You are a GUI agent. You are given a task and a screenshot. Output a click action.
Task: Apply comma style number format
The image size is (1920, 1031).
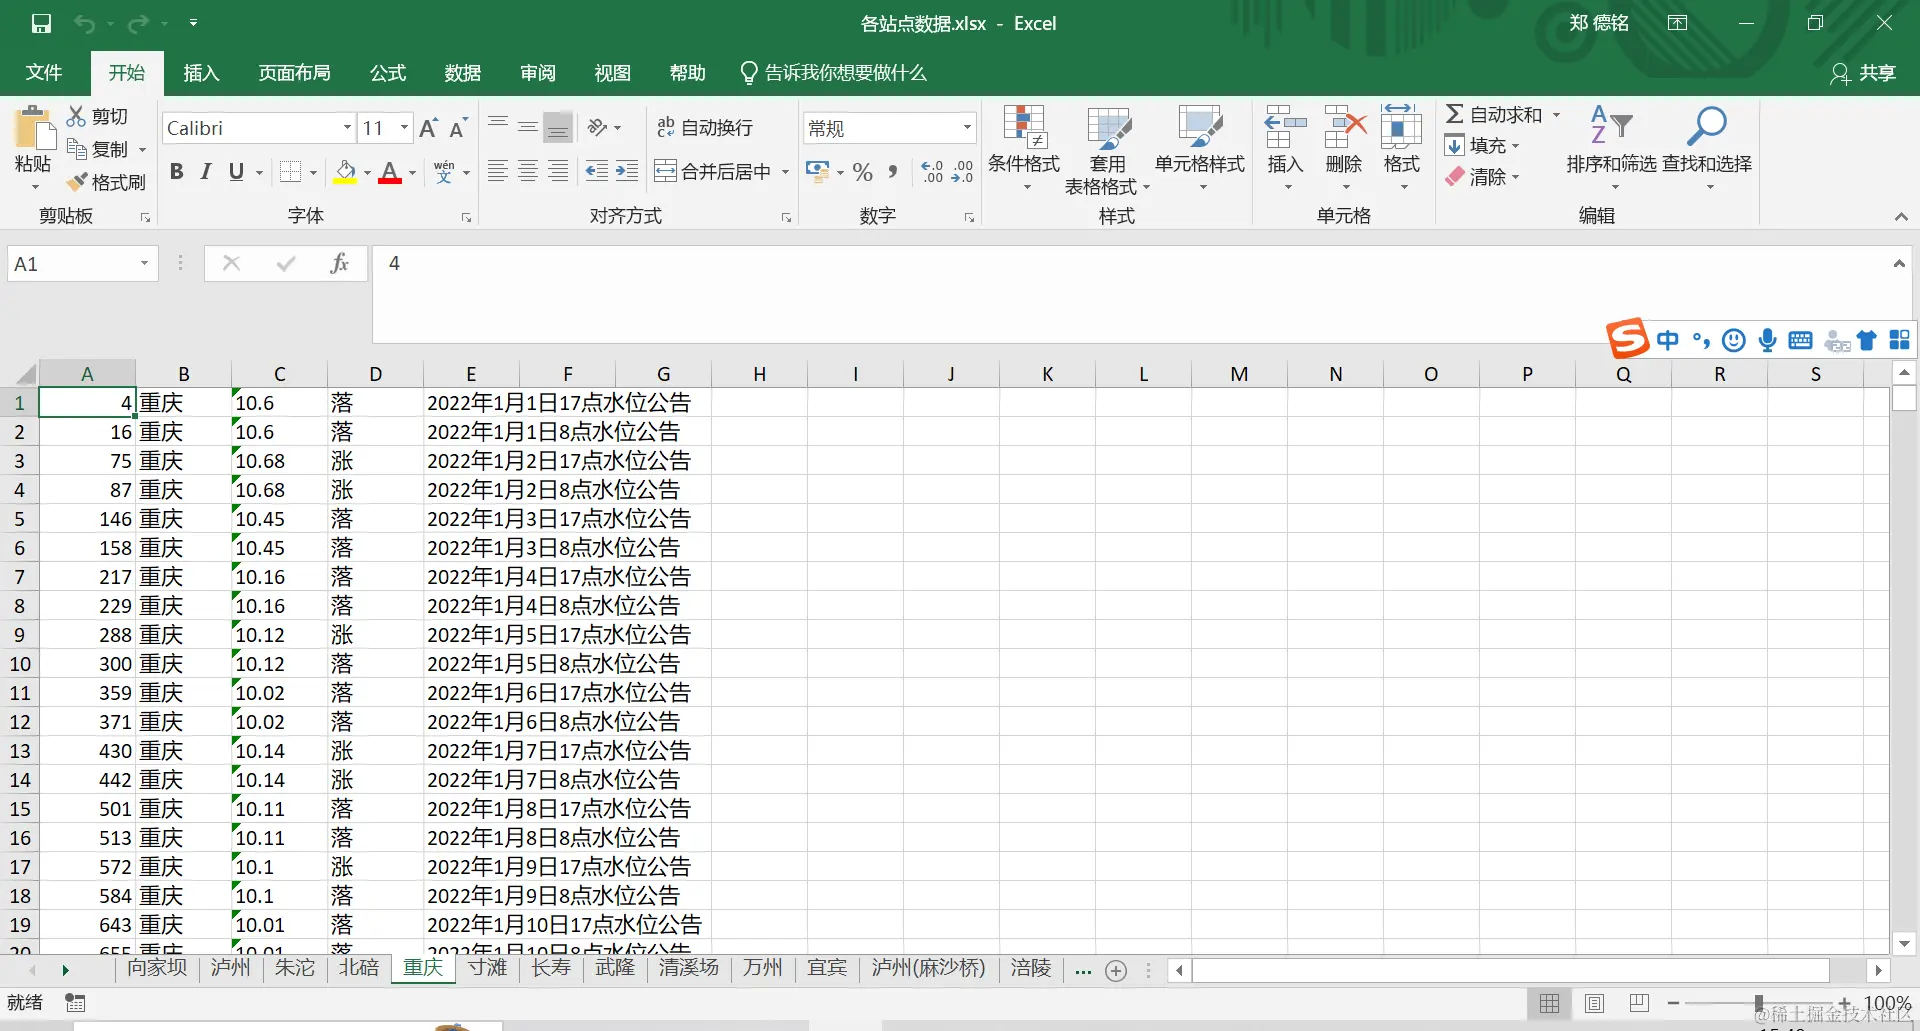pyautogui.click(x=893, y=172)
